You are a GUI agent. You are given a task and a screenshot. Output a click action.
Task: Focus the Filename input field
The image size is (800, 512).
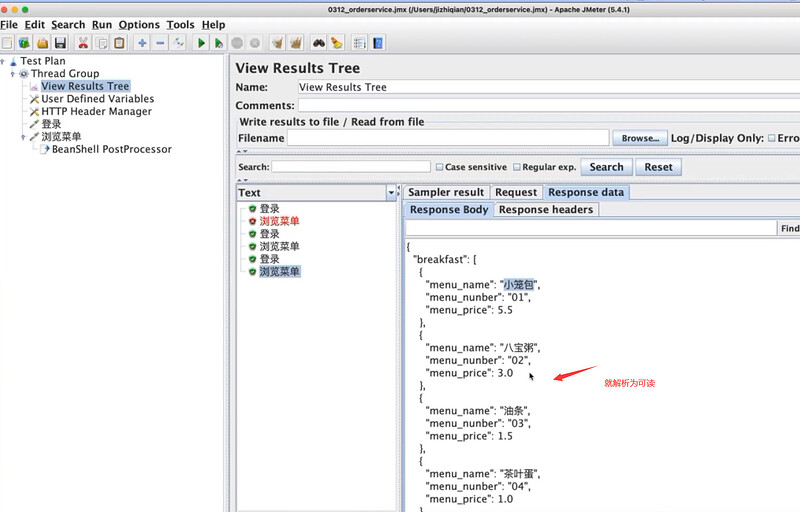(x=448, y=138)
